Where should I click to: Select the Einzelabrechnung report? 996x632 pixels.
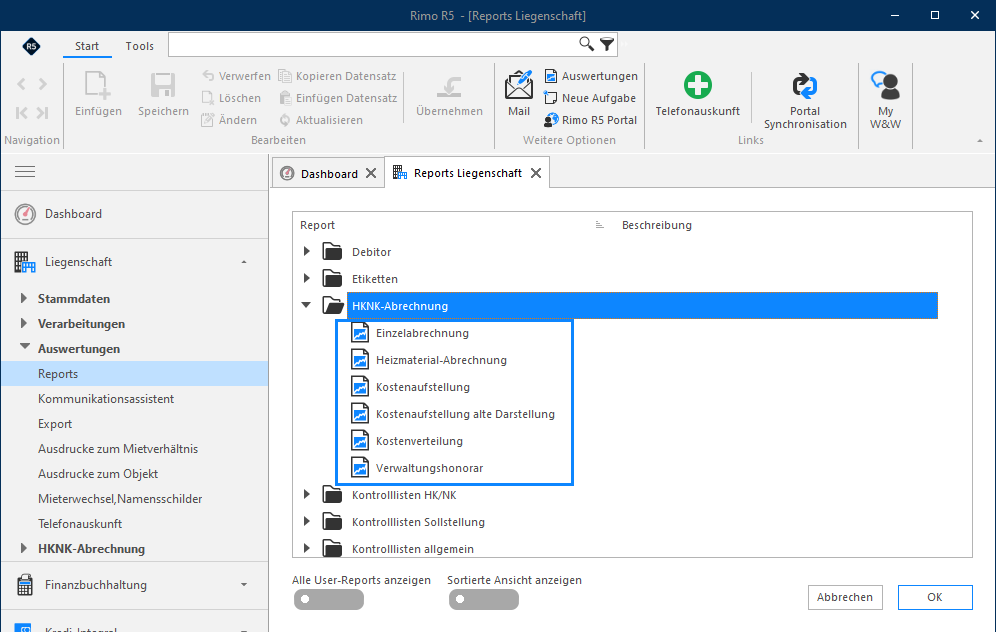422,333
